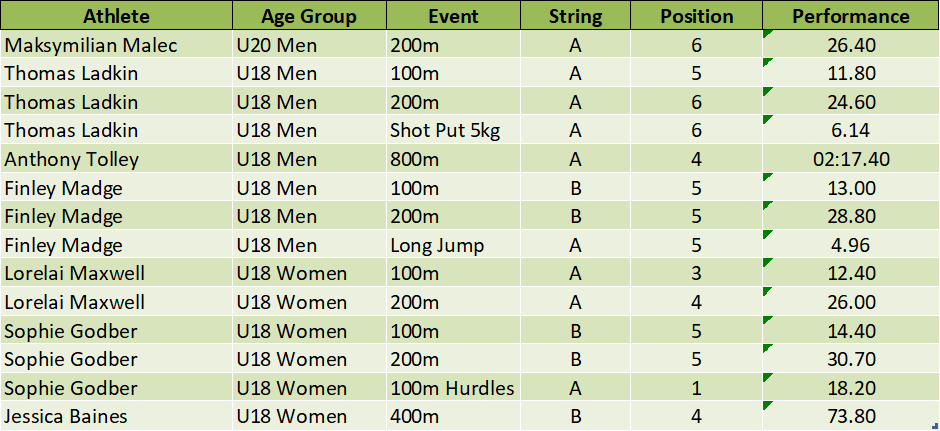This screenshot has height=431, width=940.
Task: Select the 400m event cell
Action: point(414,417)
